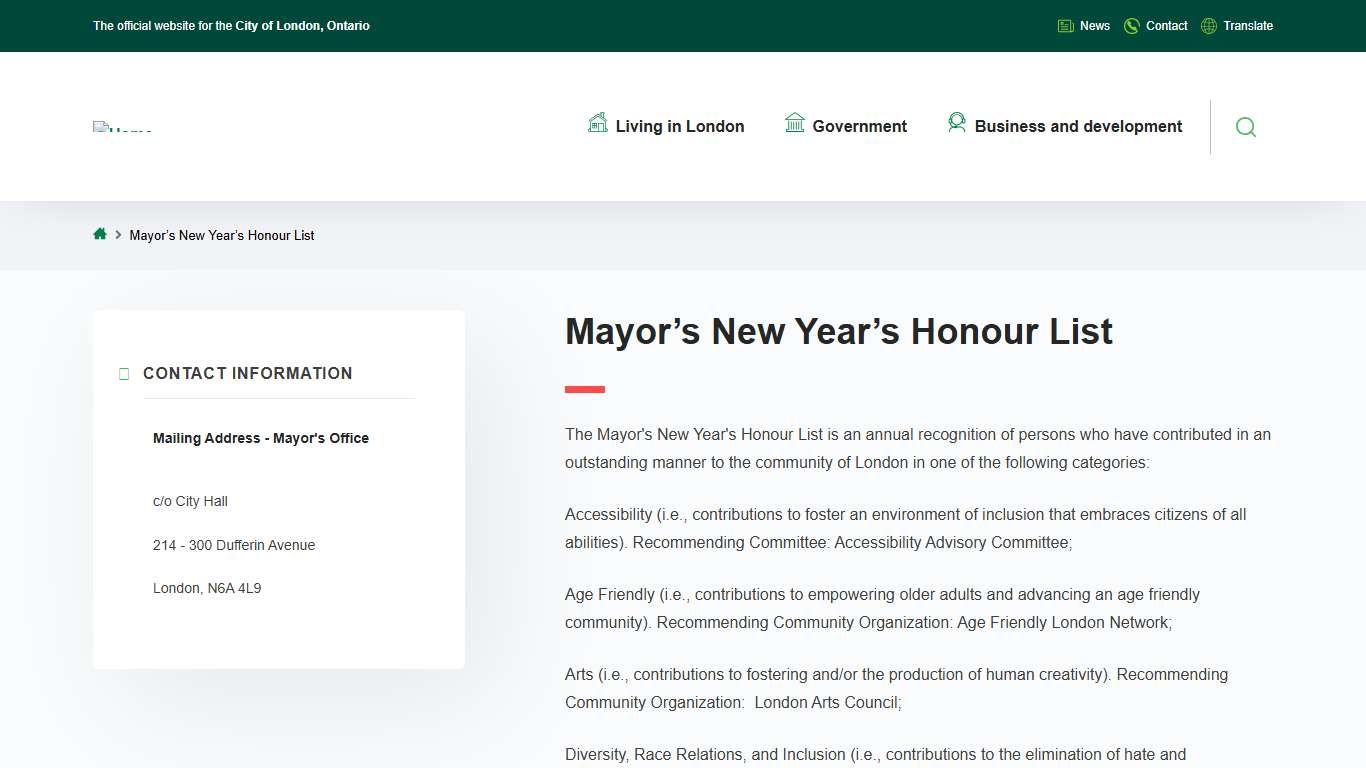Image resolution: width=1366 pixels, height=768 pixels.
Task: Select the home icon in the breadcrumb
Action: [100, 233]
